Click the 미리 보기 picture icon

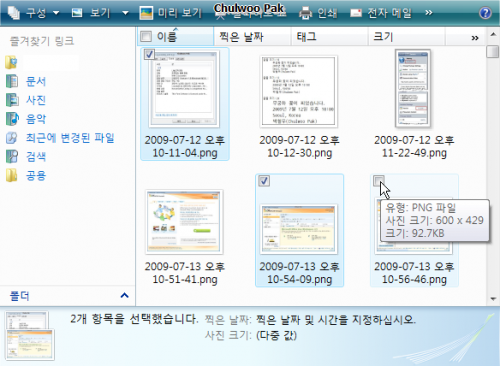(146, 13)
